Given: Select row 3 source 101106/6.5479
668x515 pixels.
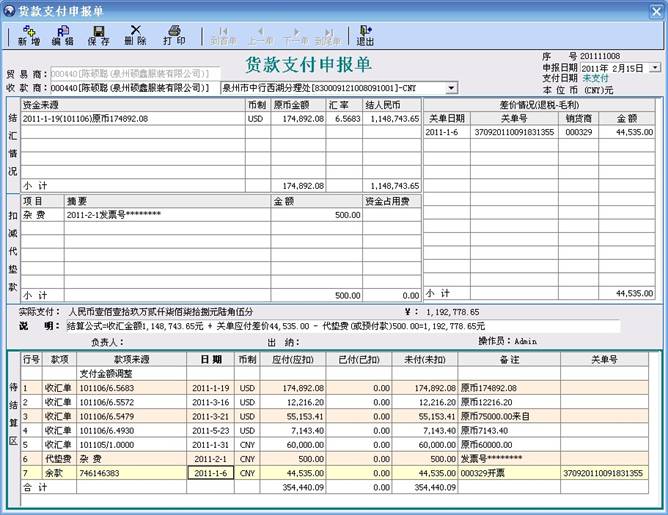Looking at the screenshot, I should pos(131,416).
